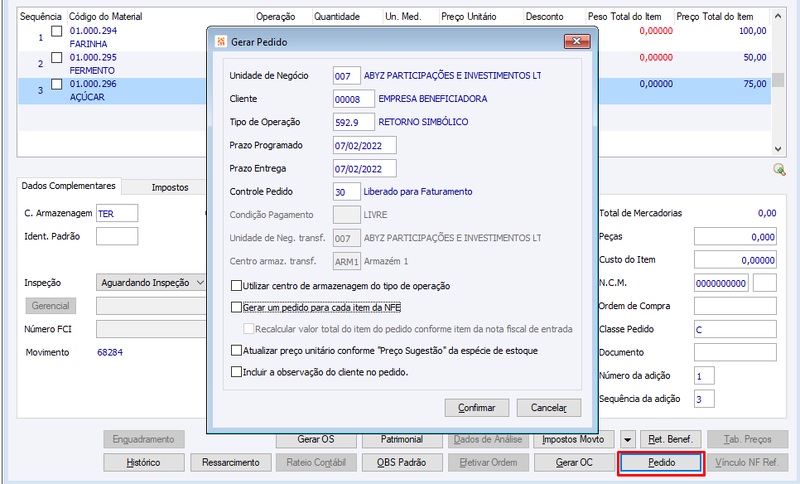Viewport: 800px width, 484px height.
Task: Click the Vínculo NF Ref. button
Action: point(747,463)
